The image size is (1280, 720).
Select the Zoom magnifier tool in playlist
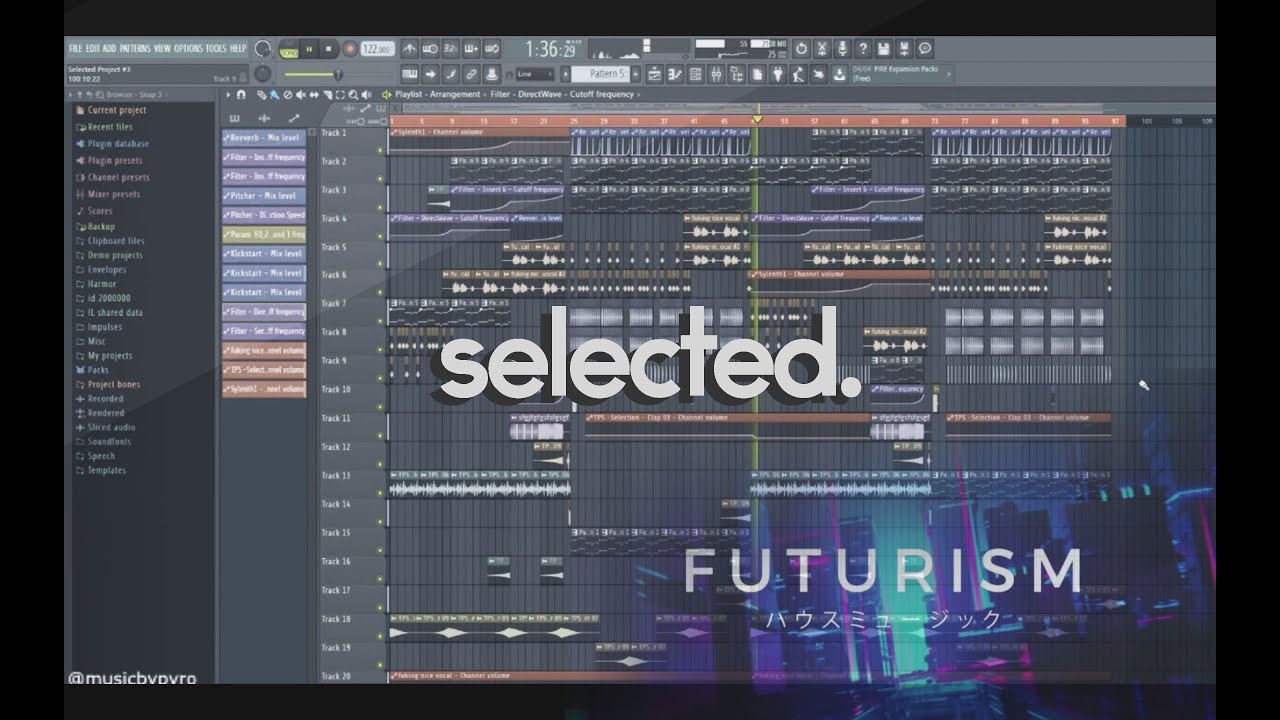pyautogui.click(x=353, y=94)
